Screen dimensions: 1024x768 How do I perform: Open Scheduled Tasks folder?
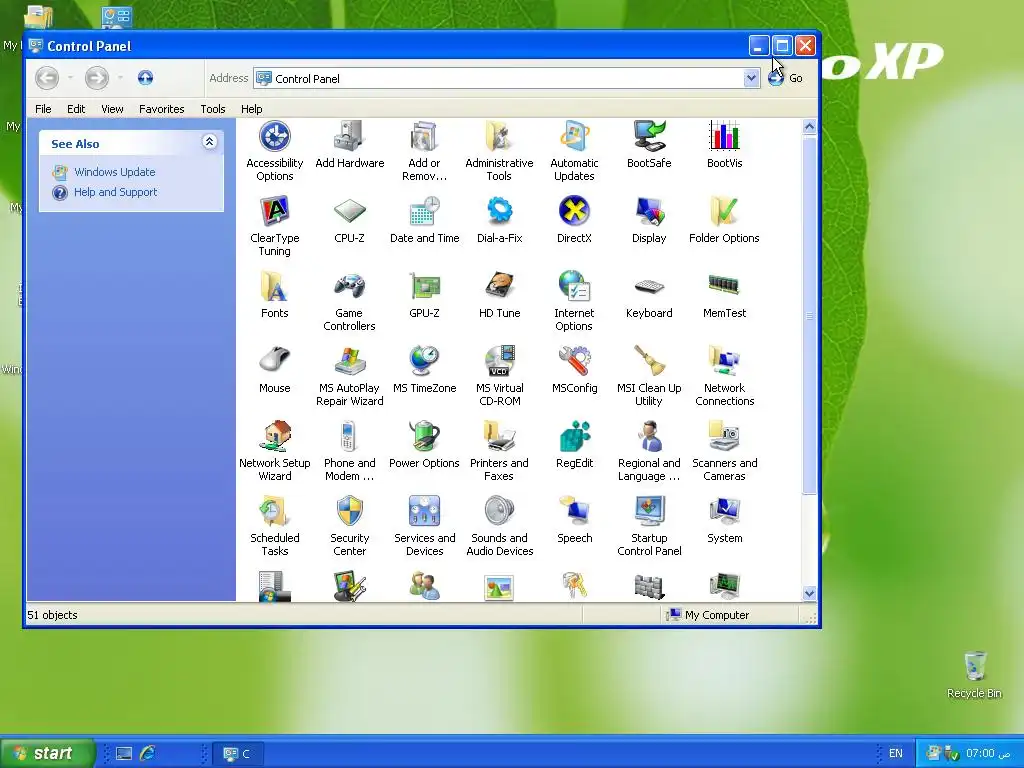(274, 526)
